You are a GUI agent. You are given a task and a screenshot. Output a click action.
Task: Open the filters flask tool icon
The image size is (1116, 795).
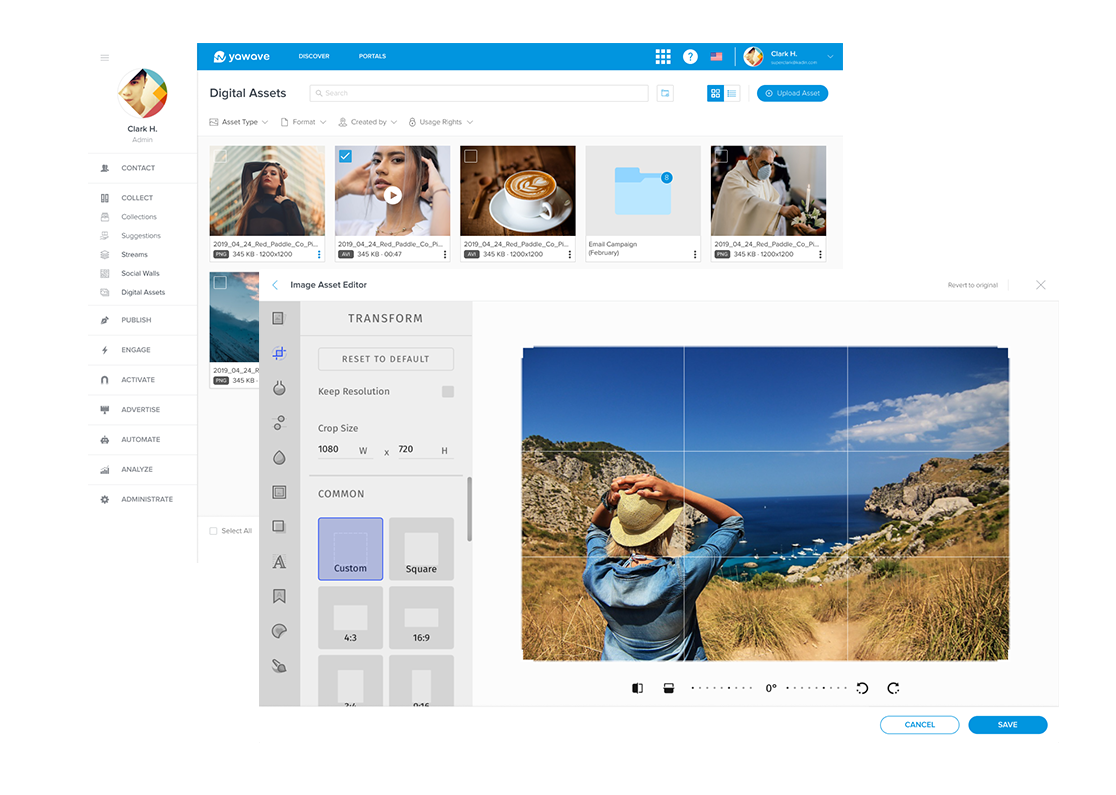279,388
